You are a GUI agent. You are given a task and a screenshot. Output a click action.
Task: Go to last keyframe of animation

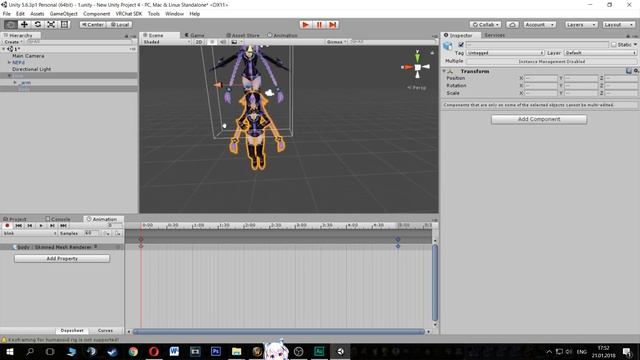tap(63, 225)
